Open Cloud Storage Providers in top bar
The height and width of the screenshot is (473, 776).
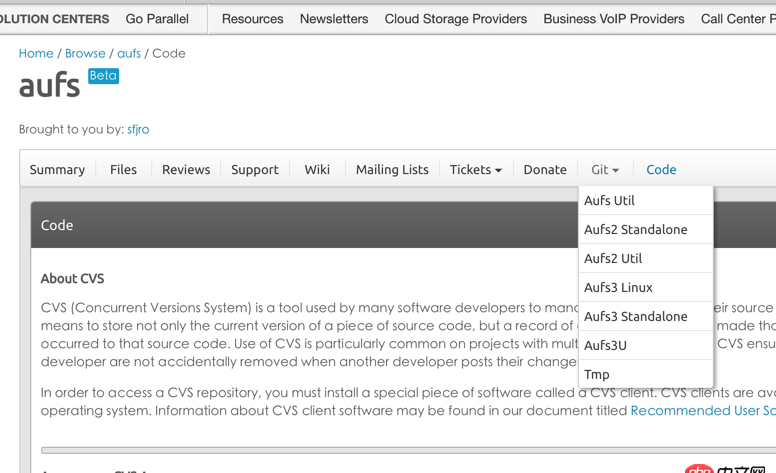click(455, 19)
